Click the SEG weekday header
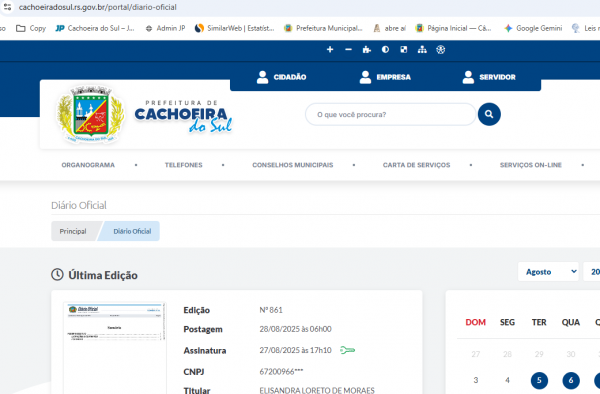Image resolution: width=600 pixels, height=394 pixels. point(507,322)
